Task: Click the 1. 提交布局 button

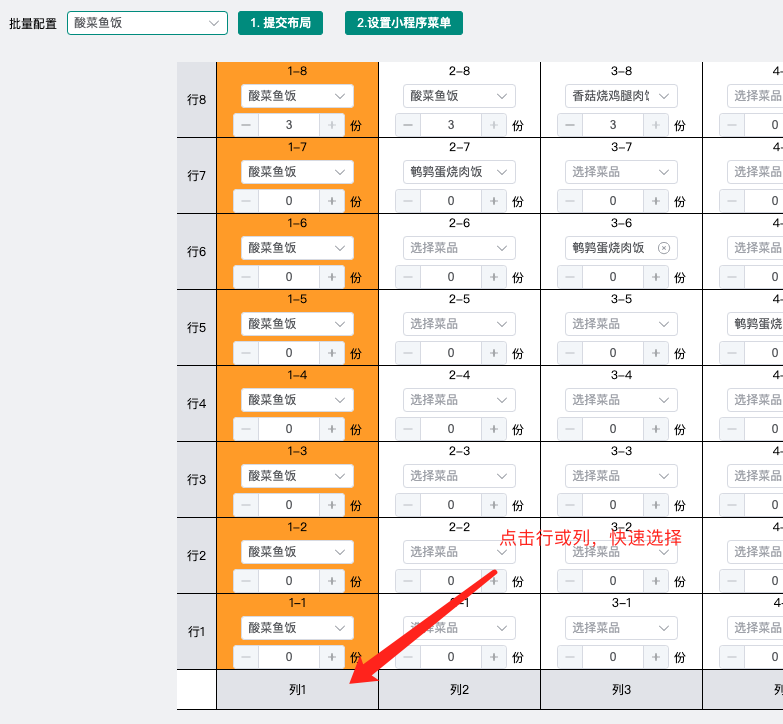Action: 280,23
